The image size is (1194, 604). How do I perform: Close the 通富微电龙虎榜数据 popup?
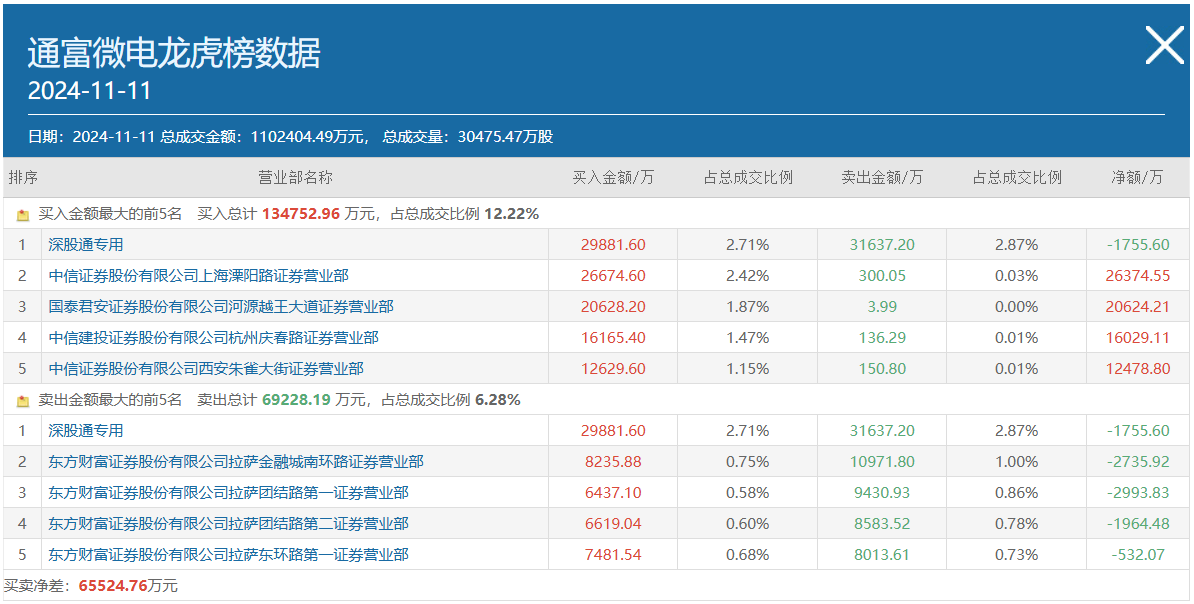click(x=1163, y=46)
